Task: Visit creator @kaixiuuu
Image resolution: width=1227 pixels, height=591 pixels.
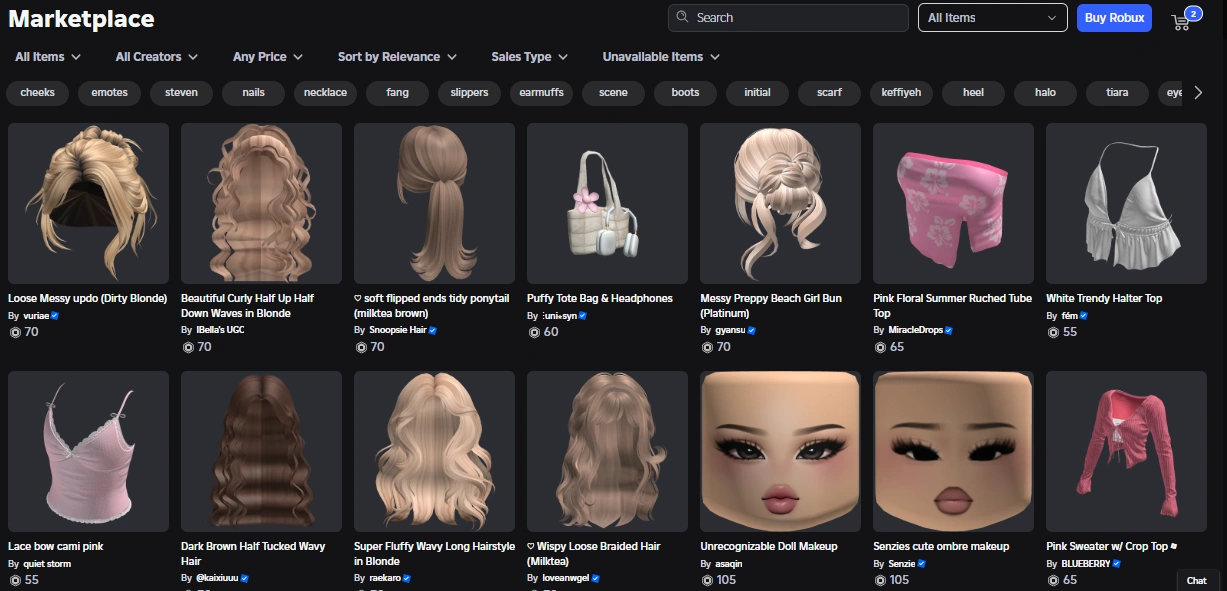Action: tap(216, 578)
